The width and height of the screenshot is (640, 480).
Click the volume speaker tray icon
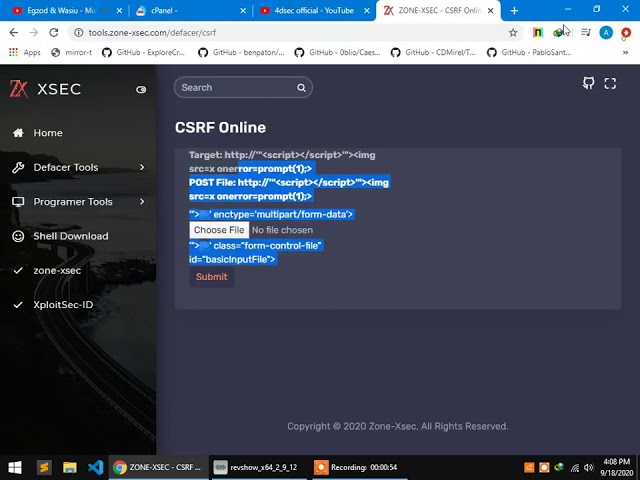click(589, 467)
